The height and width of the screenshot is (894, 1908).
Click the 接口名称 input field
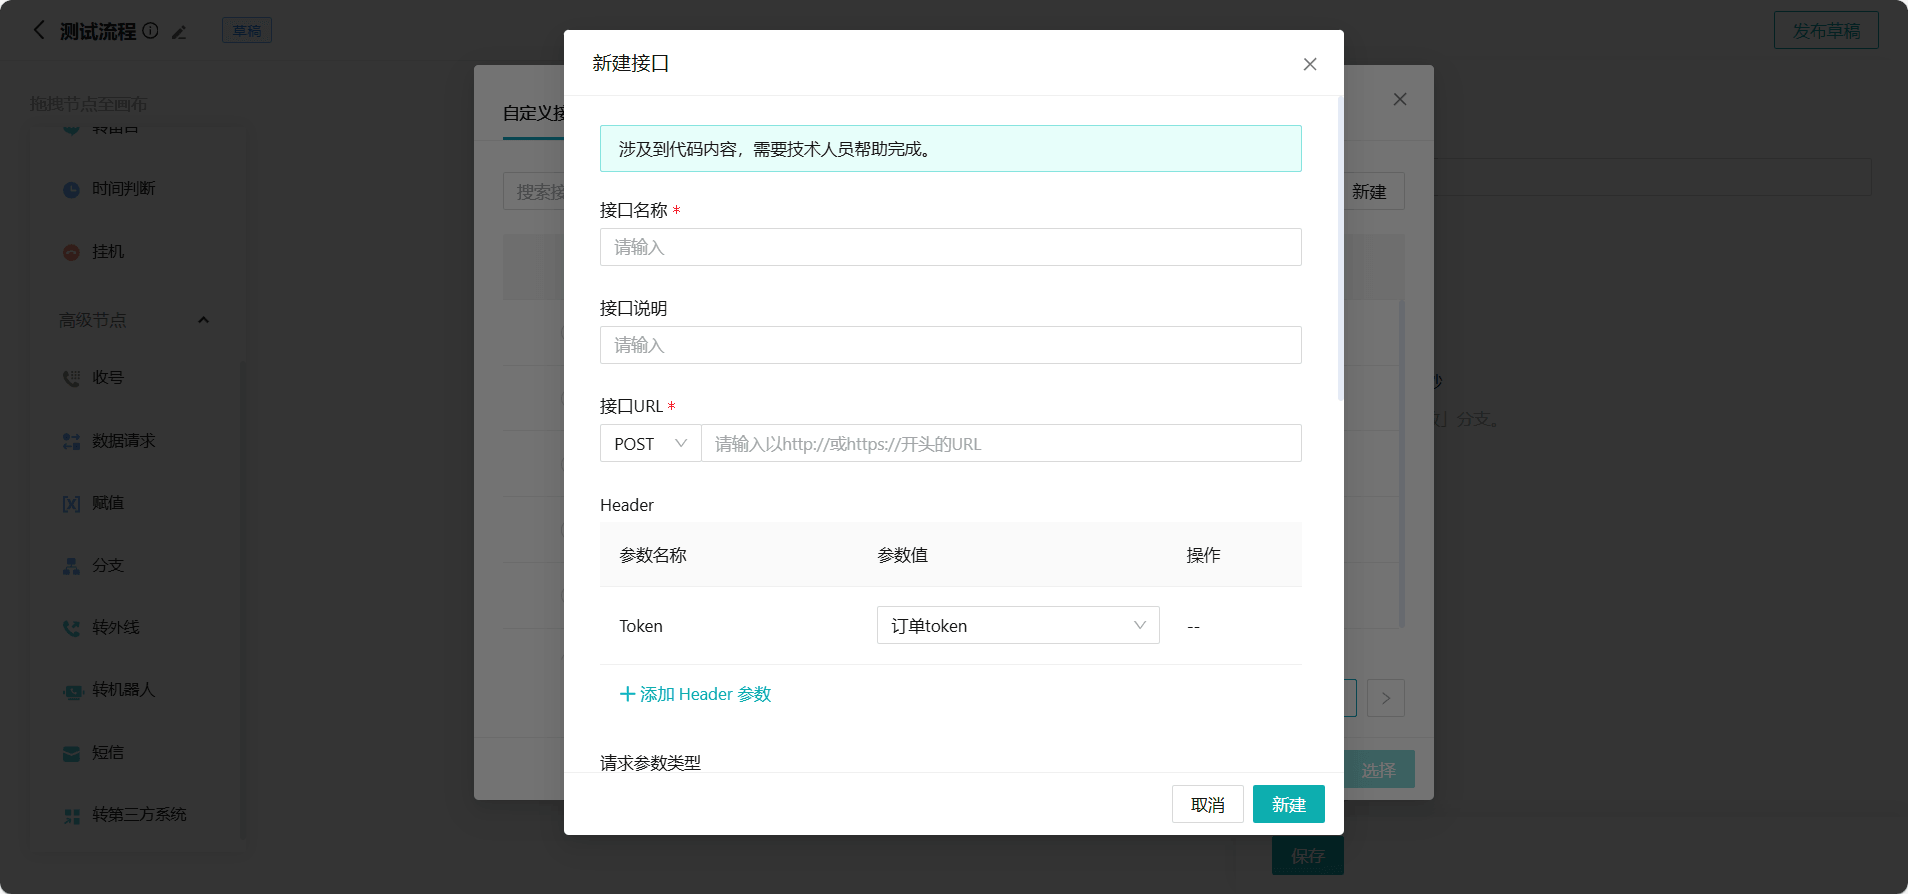point(950,247)
